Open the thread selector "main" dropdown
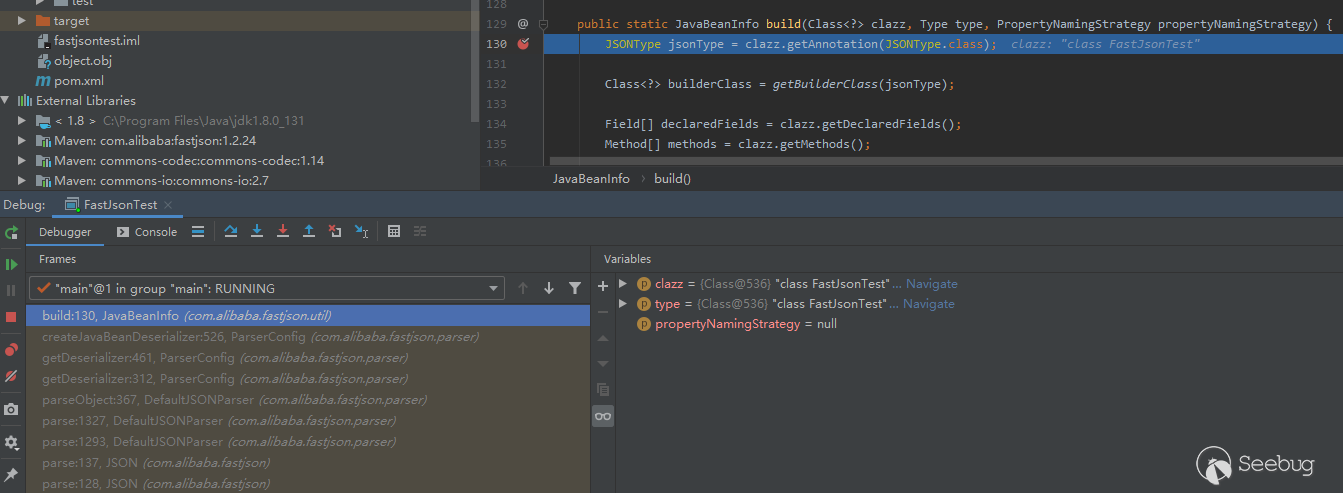The width and height of the screenshot is (1343, 493). click(268, 288)
